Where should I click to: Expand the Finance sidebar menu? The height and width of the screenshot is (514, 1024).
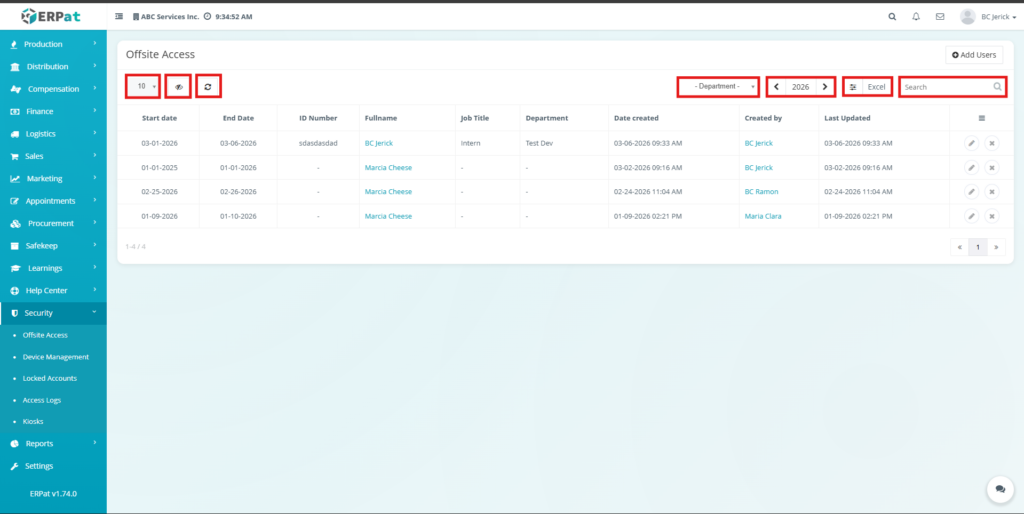pos(53,111)
